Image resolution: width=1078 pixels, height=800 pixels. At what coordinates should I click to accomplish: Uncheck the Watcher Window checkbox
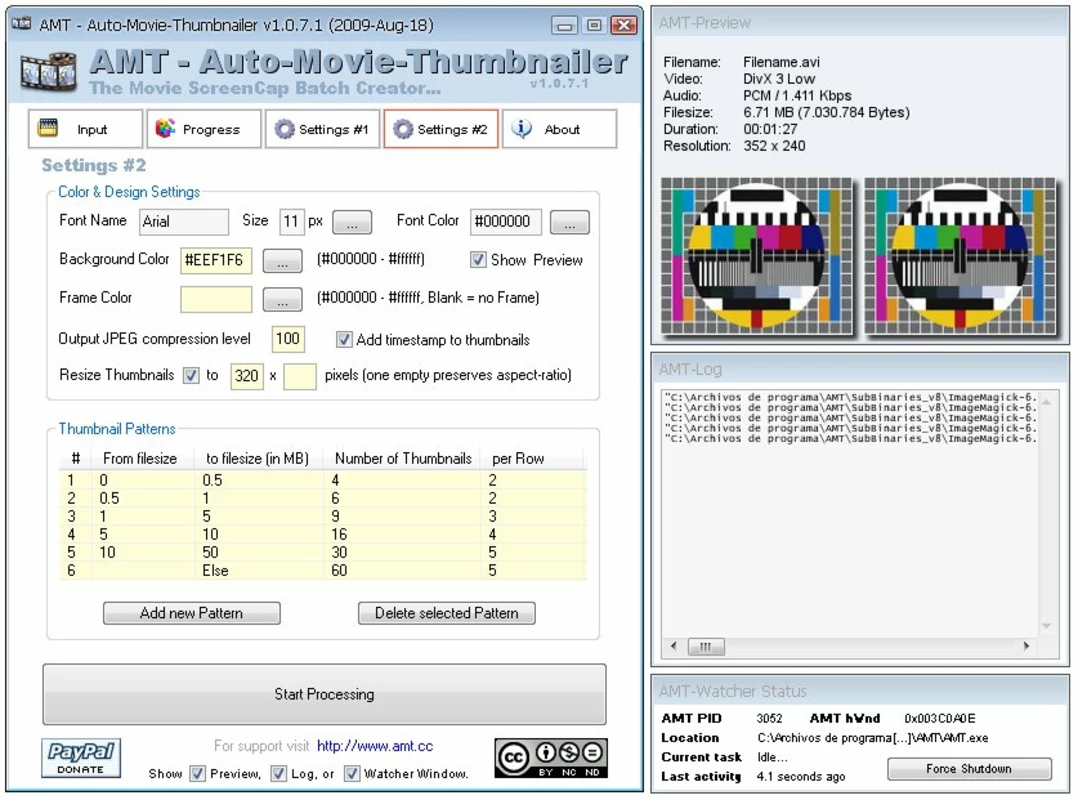pyautogui.click(x=352, y=774)
